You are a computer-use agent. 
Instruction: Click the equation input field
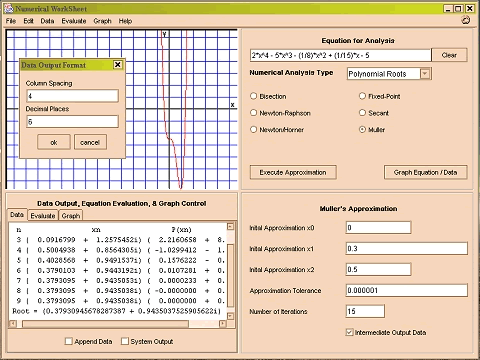pyautogui.click(x=341, y=55)
